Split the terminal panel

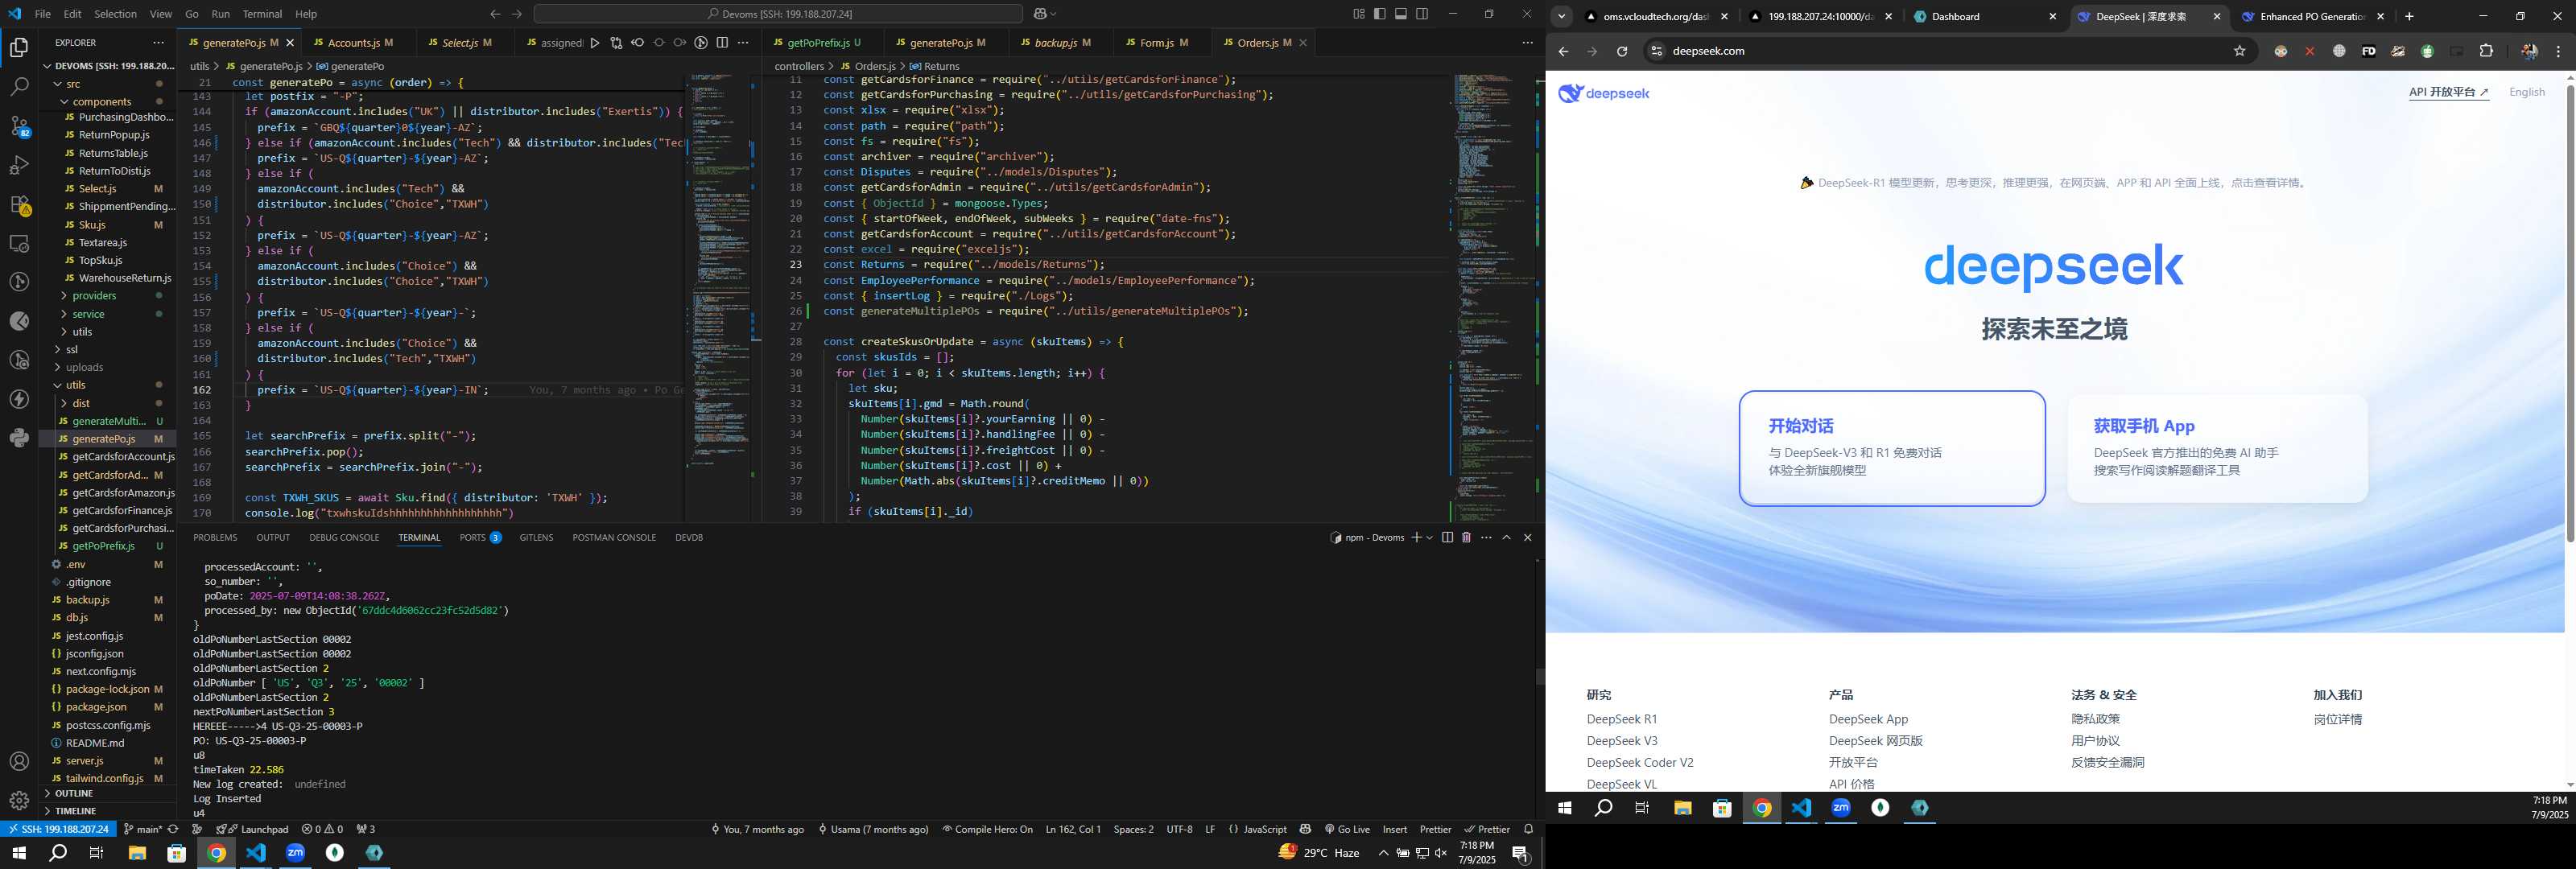tap(1447, 538)
